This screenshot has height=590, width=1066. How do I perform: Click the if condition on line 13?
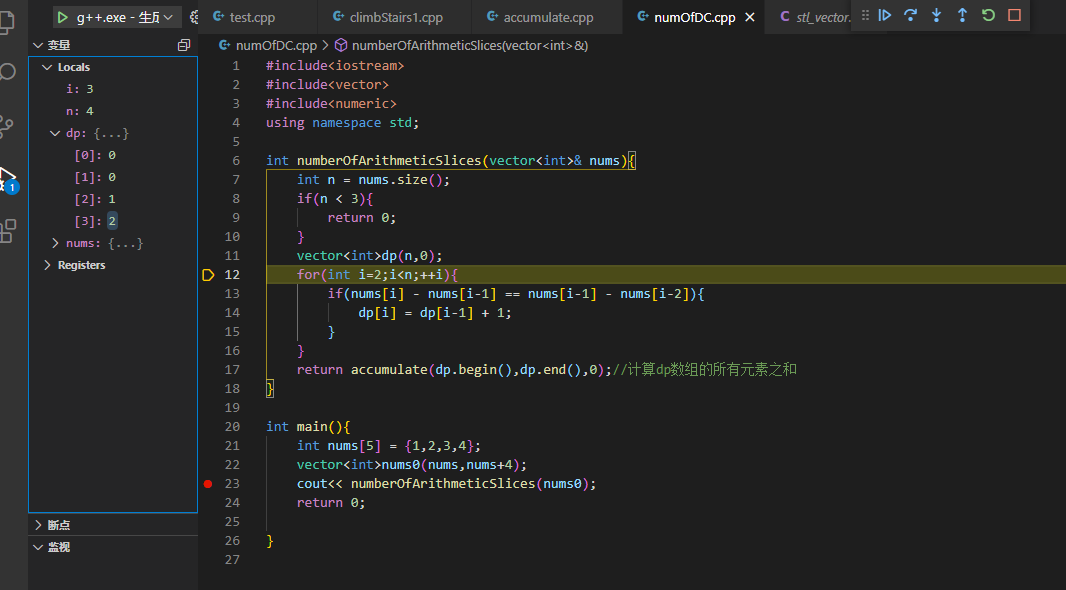click(x=516, y=294)
